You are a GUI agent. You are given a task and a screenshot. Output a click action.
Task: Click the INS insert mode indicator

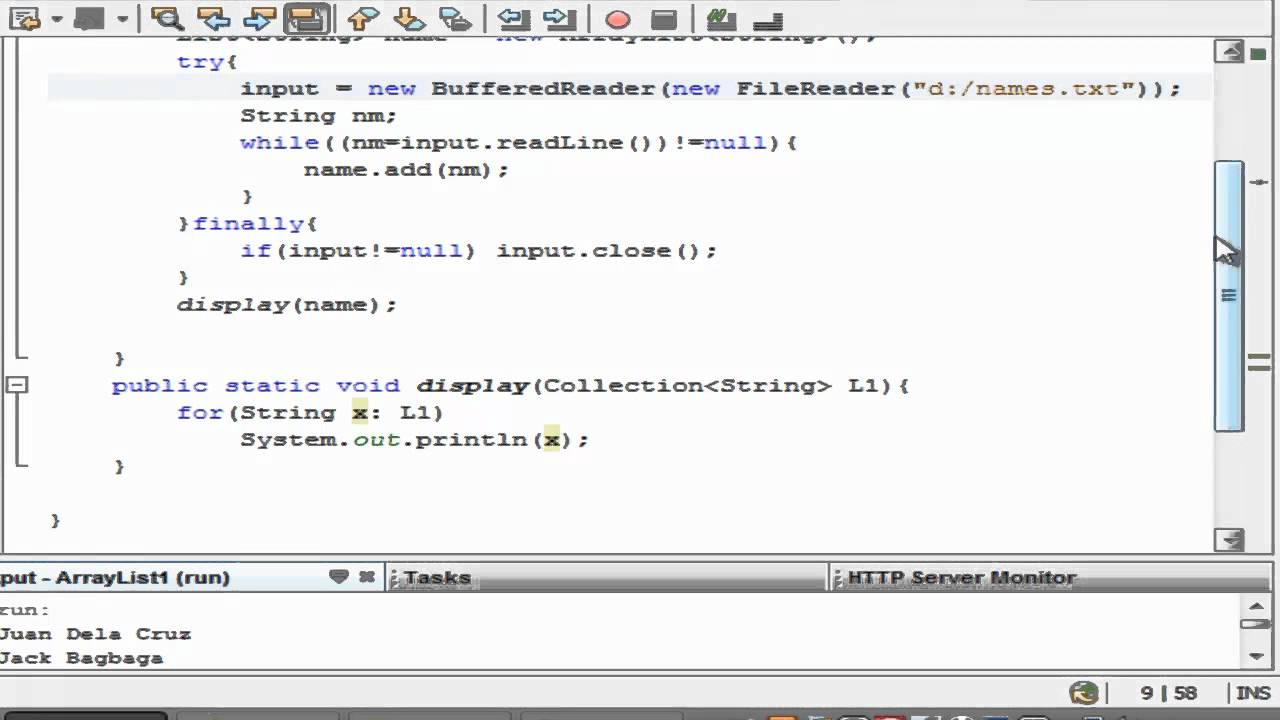click(x=1253, y=692)
